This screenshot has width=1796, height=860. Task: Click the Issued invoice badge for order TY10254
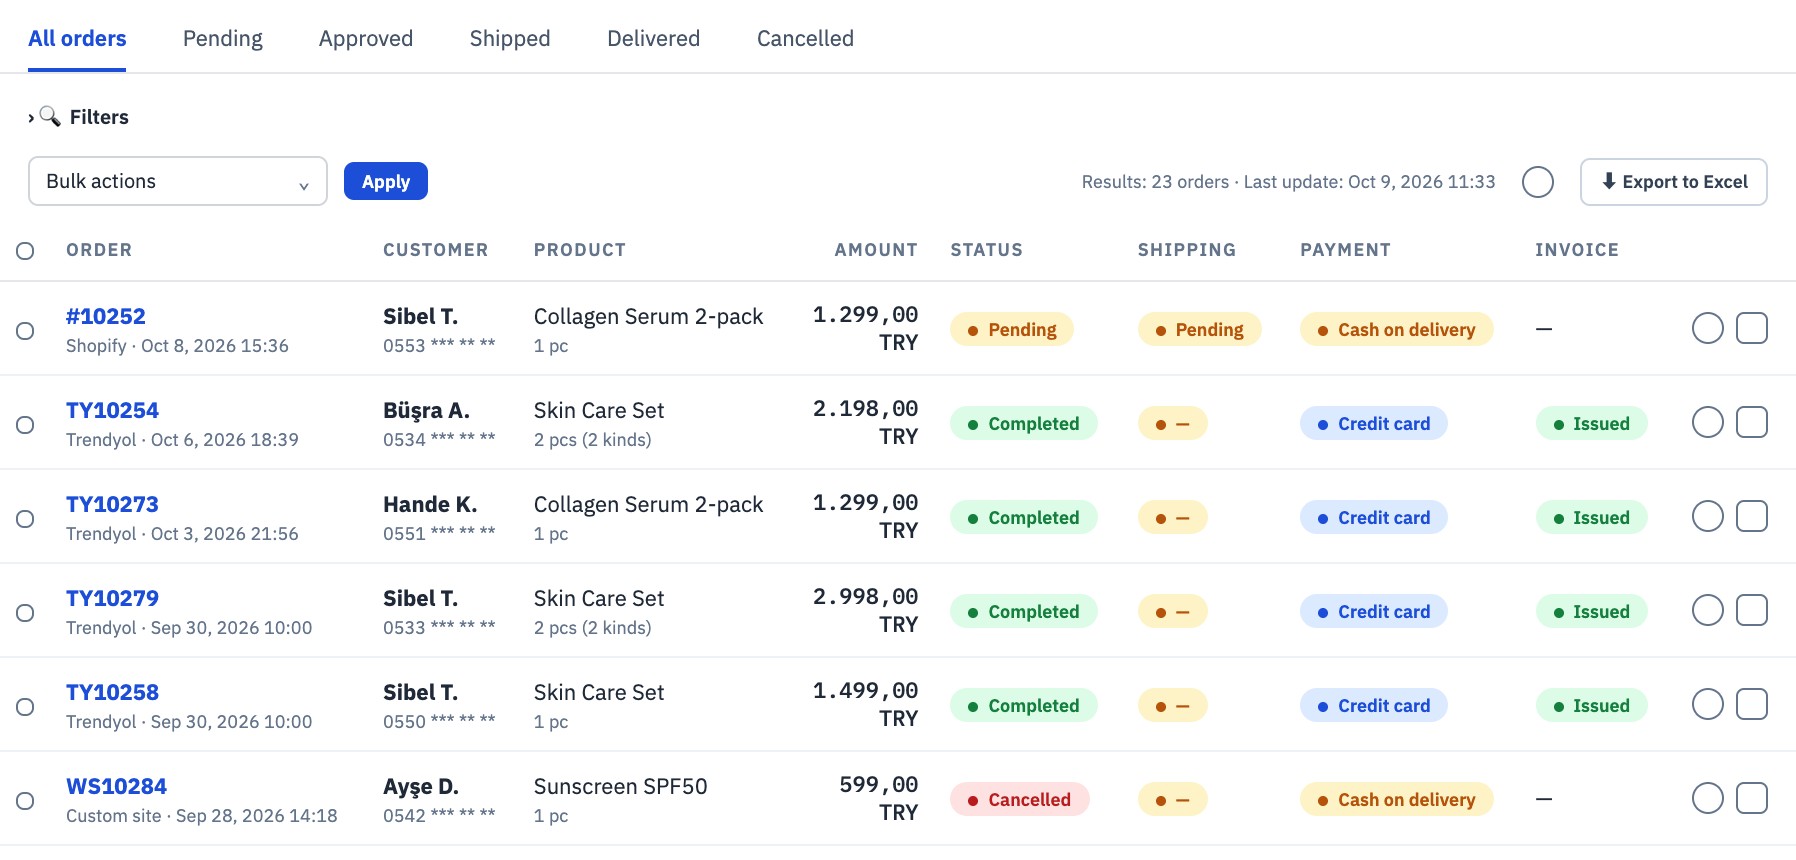1592,423
